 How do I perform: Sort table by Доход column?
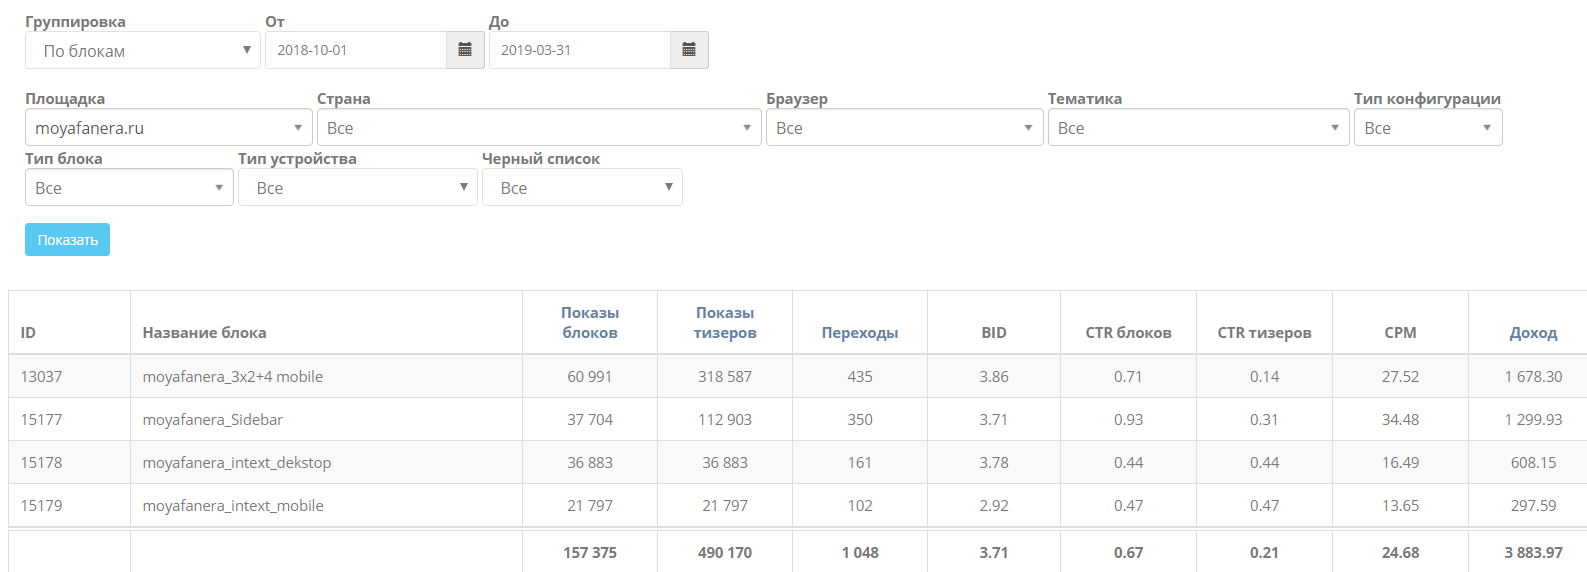(x=1533, y=333)
